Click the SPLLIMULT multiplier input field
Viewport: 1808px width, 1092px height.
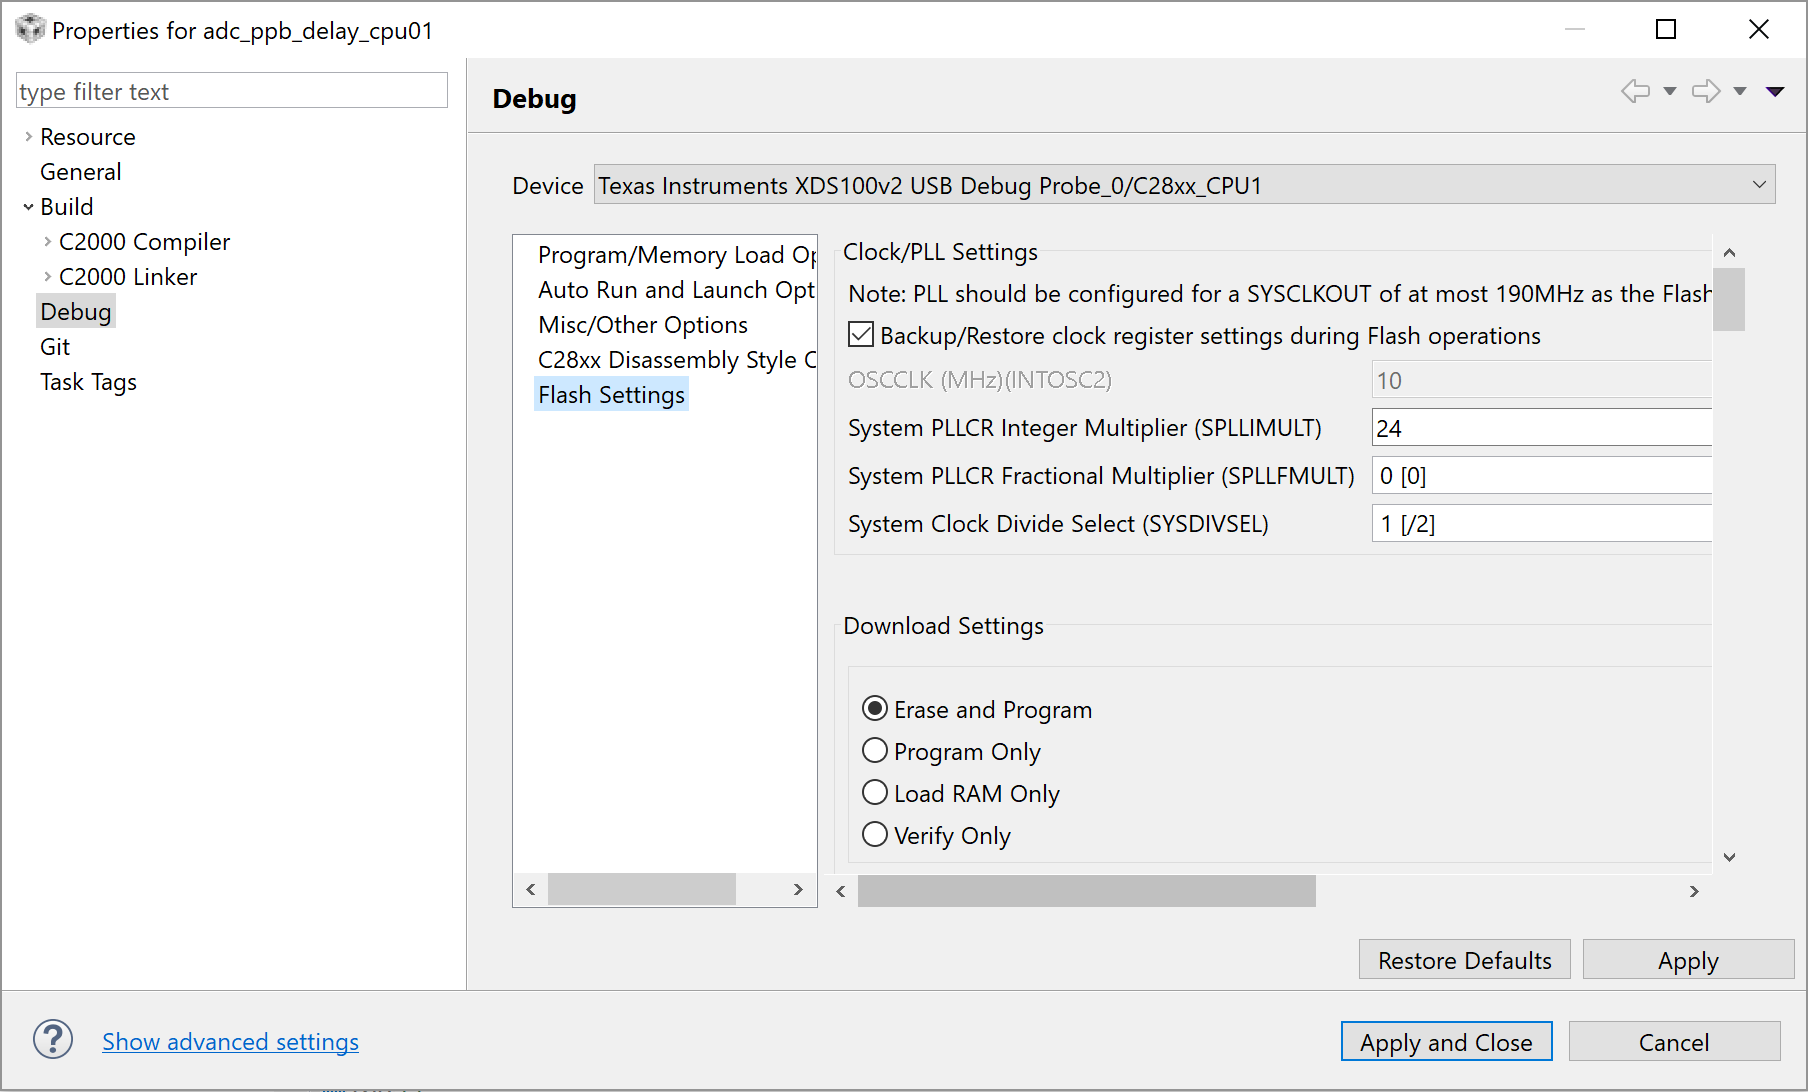click(x=1541, y=428)
